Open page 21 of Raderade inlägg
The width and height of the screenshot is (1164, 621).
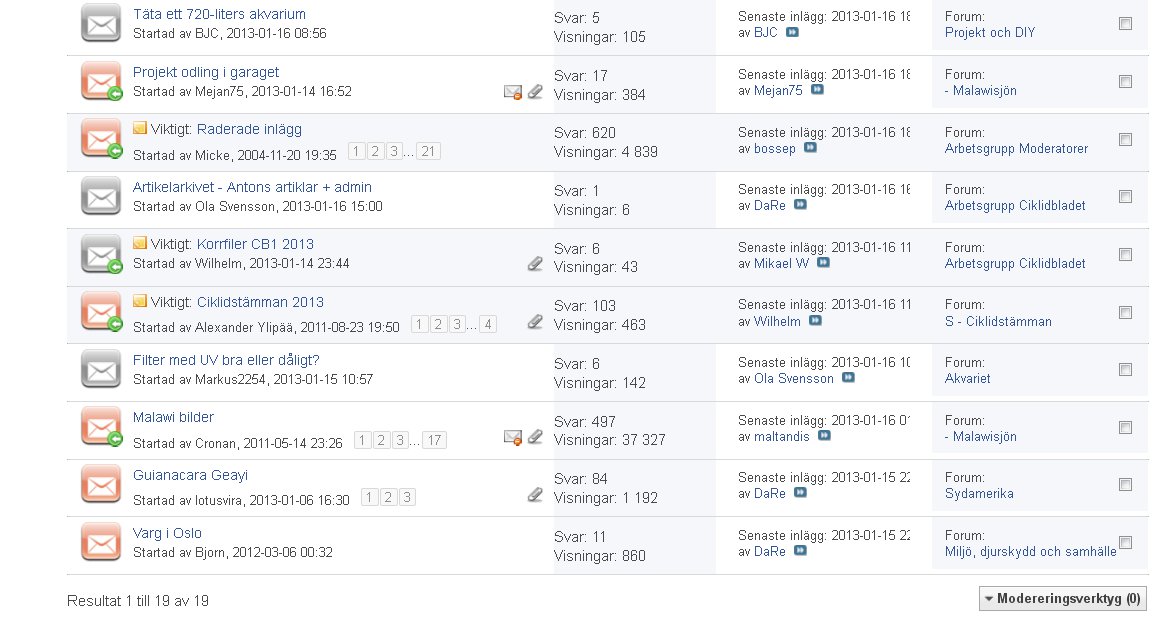coord(428,151)
